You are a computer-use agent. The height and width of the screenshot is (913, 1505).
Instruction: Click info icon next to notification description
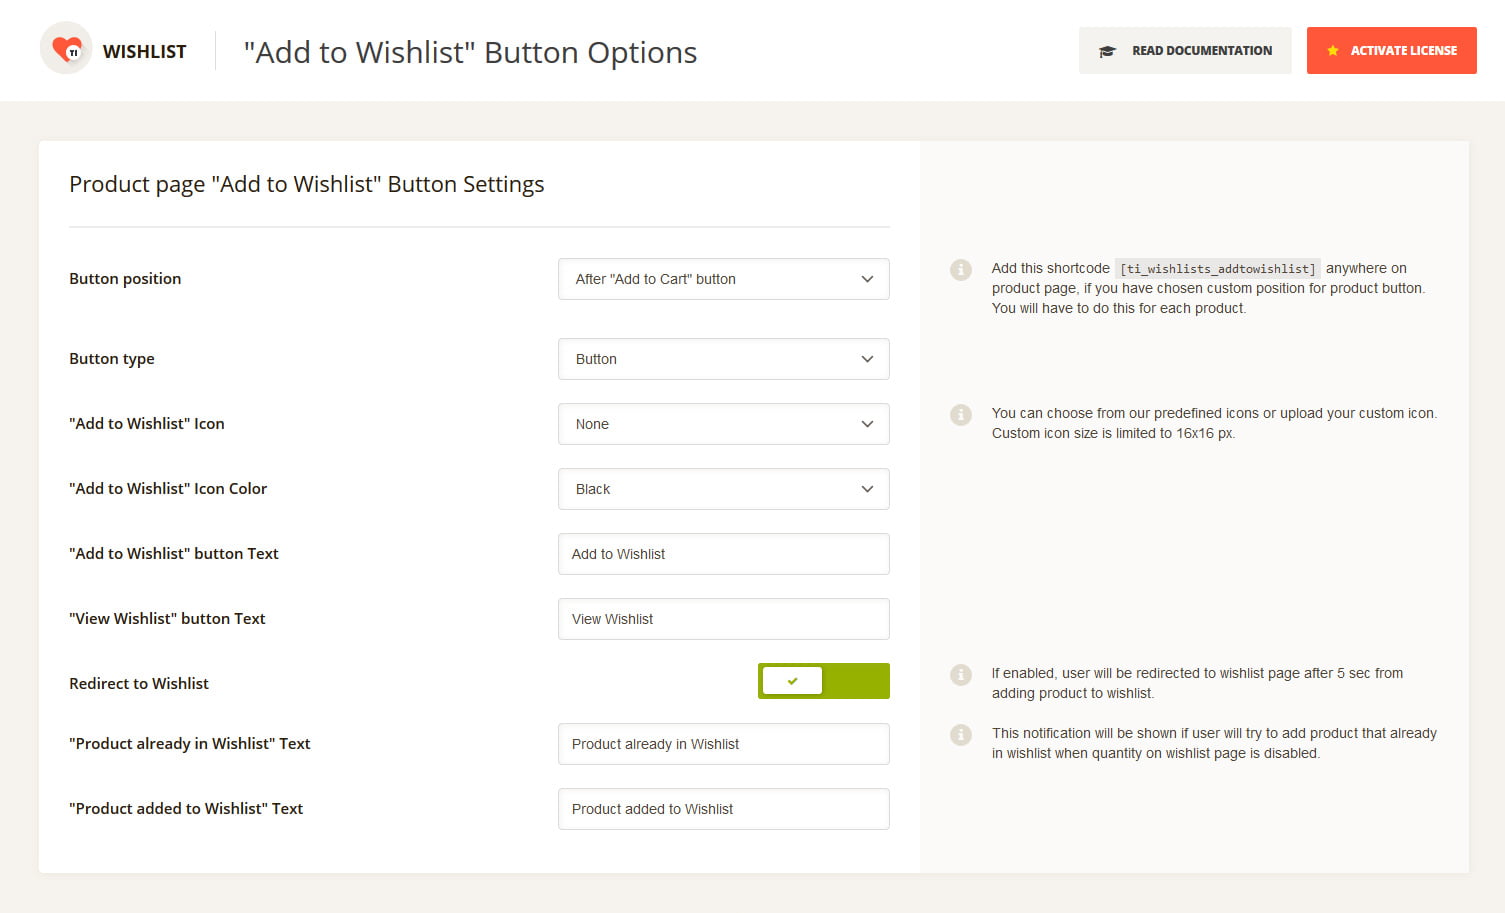coord(961,735)
